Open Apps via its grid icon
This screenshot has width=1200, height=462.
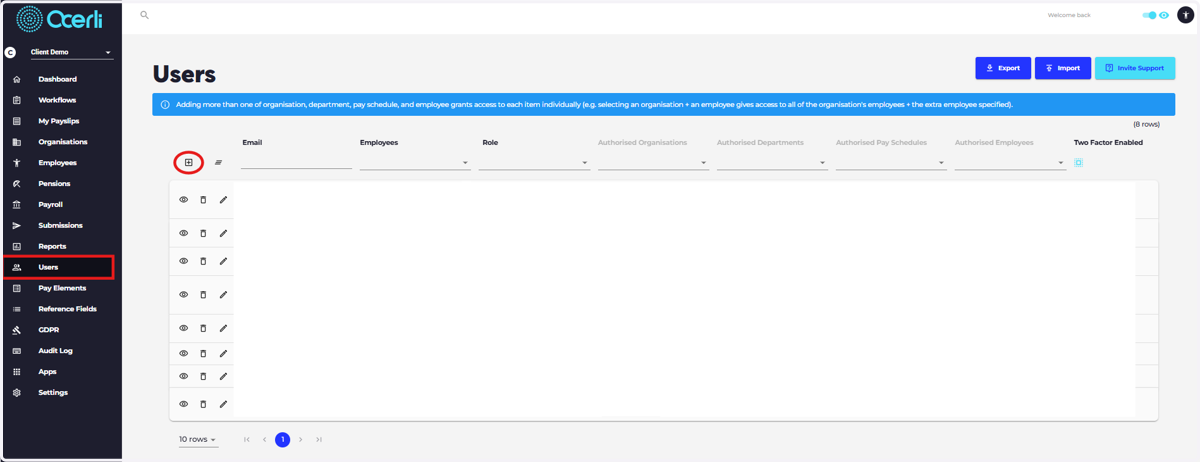tap(17, 372)
